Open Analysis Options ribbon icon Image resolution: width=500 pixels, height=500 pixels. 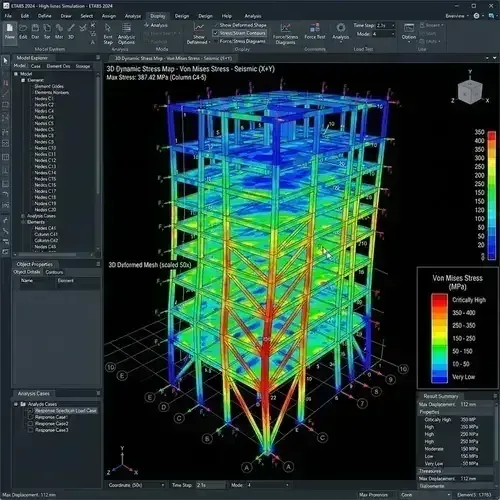coord(126,28)
